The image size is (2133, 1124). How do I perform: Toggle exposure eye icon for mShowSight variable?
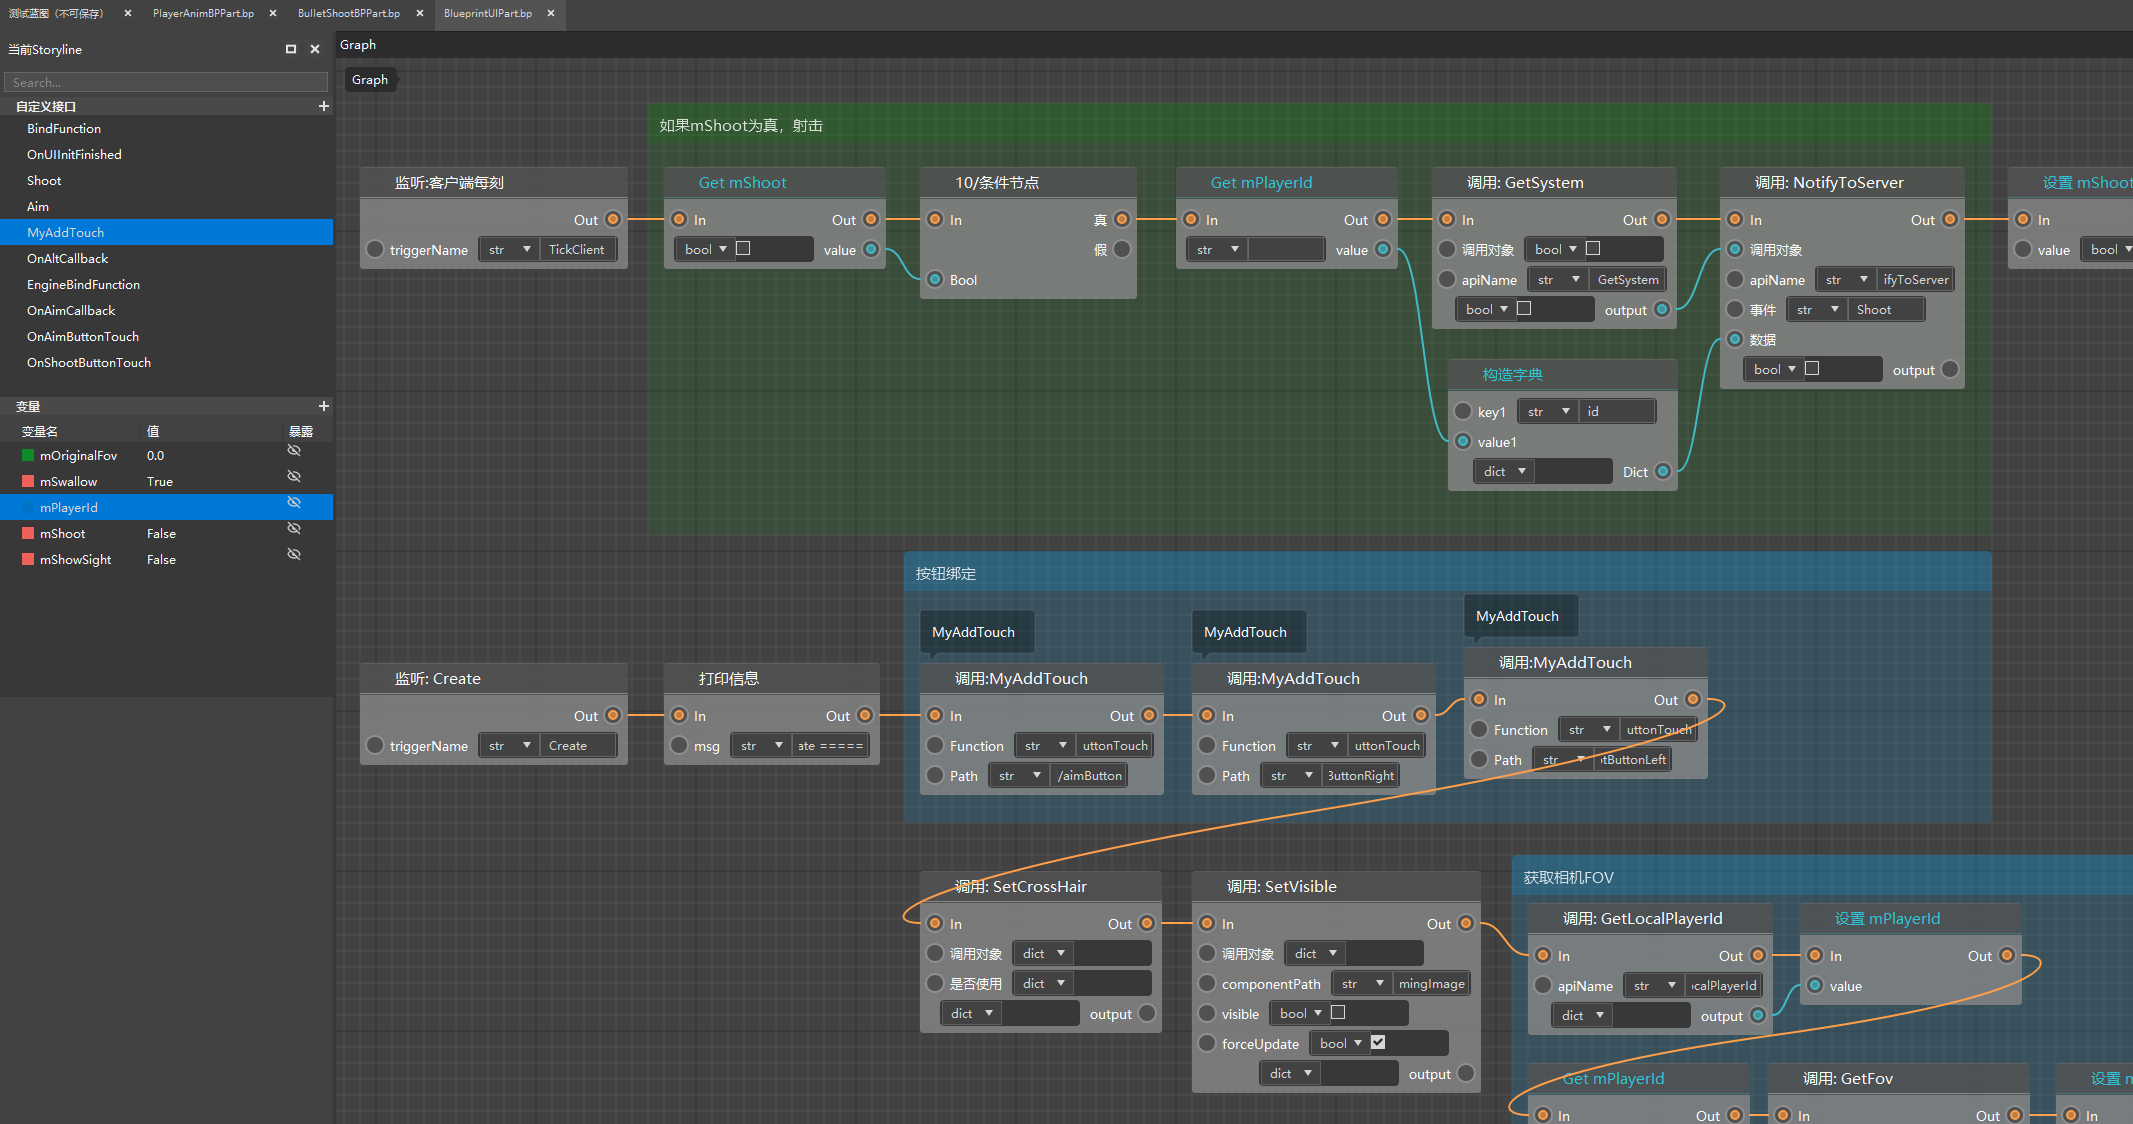pos(294,555)
